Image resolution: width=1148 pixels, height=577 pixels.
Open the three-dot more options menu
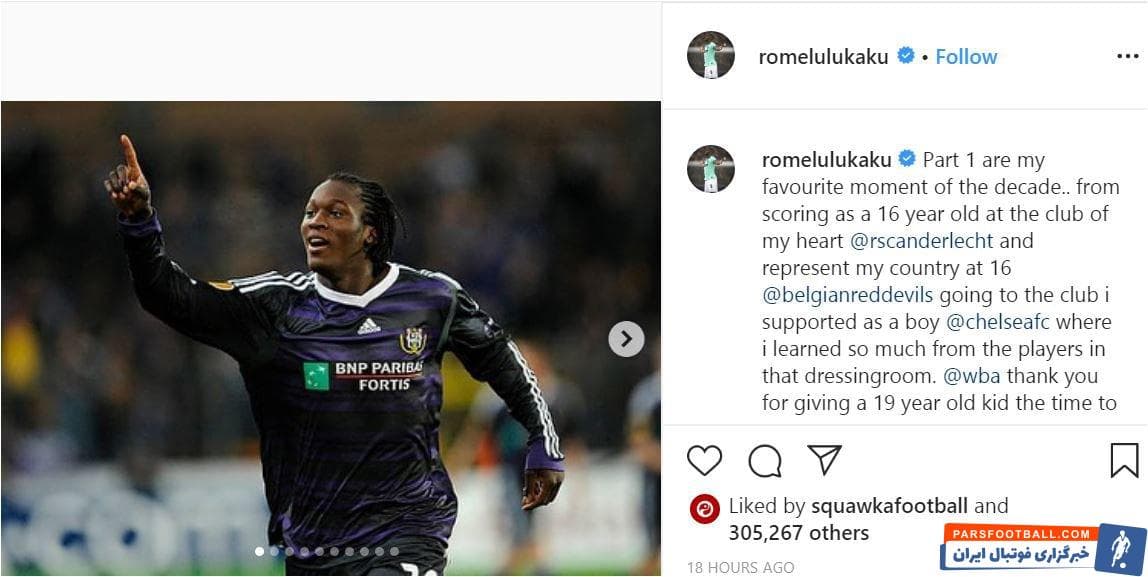tap(1128, 56)
